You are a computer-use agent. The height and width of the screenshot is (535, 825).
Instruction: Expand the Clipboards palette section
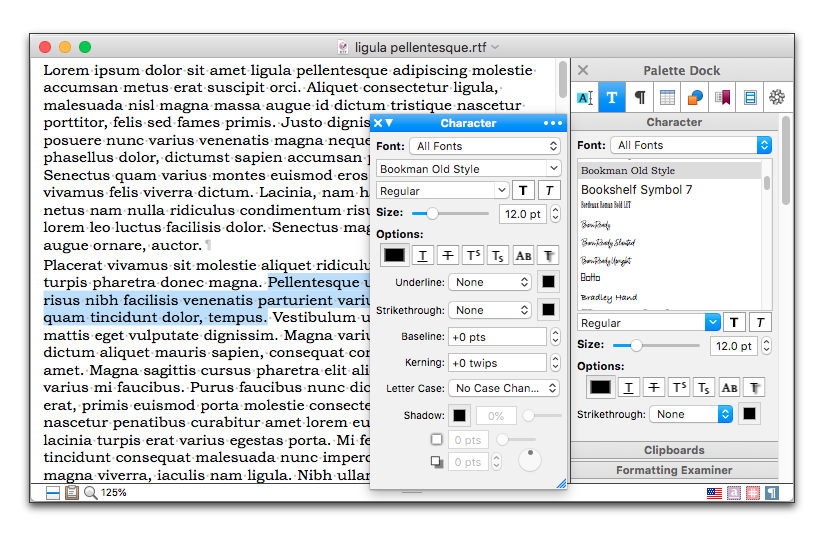click(x=674, y=450)
